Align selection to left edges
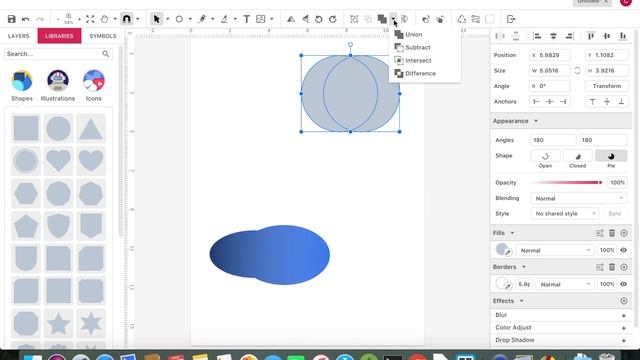This screenshot has width=640, height=360. (537, 36)
